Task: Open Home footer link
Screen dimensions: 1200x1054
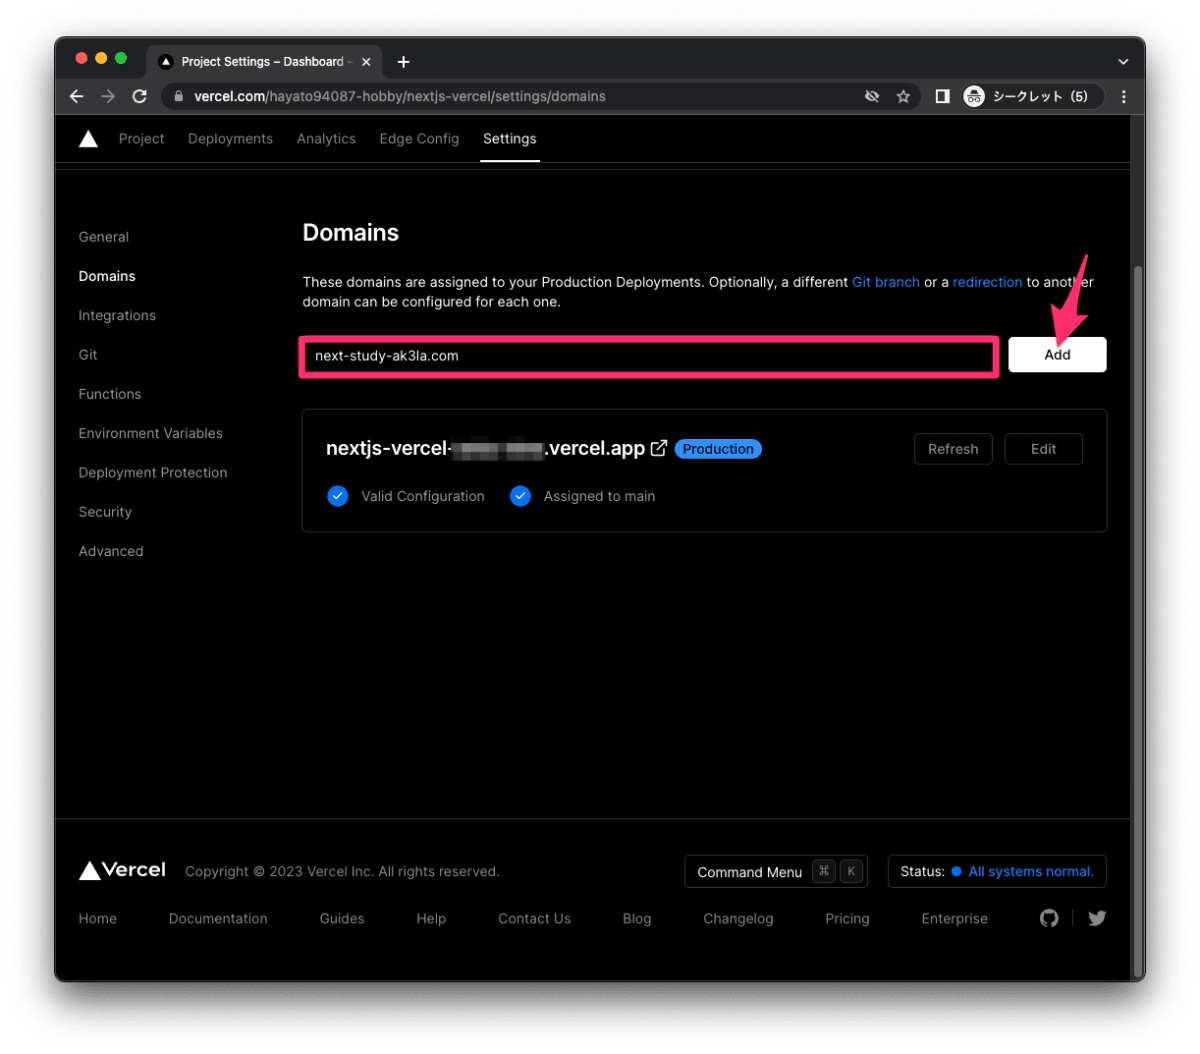Action: [98, 919]
